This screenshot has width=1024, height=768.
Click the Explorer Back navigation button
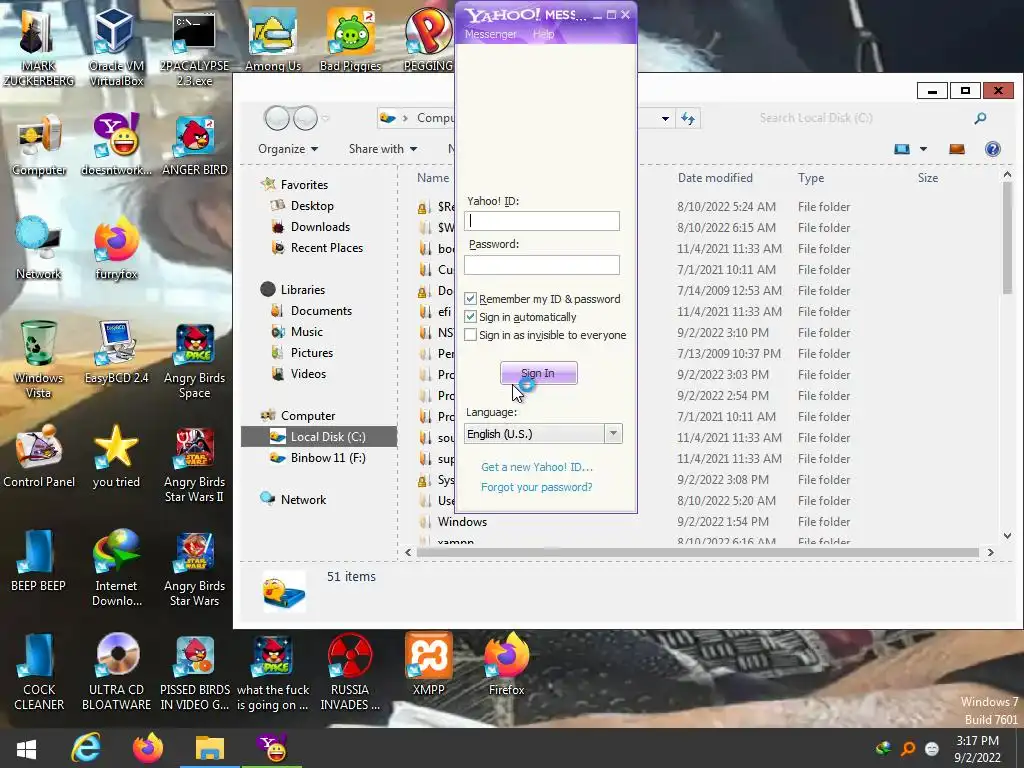(277, 118)
